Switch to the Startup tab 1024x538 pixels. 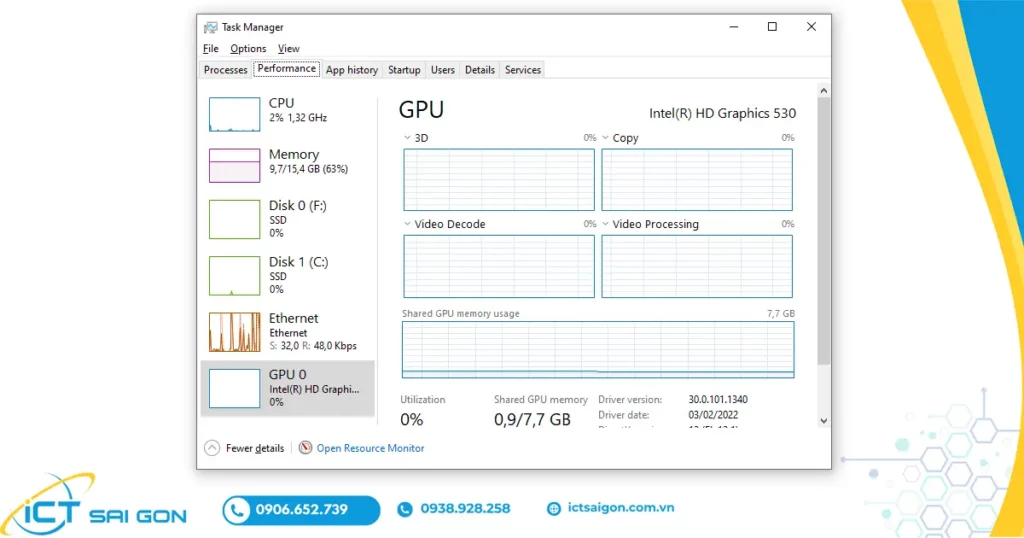pyautogui.click(x=404, y=70)
